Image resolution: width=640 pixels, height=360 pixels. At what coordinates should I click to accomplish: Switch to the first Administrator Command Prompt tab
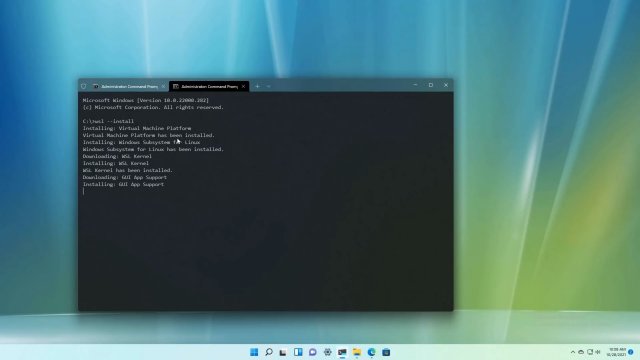[126, 87]
